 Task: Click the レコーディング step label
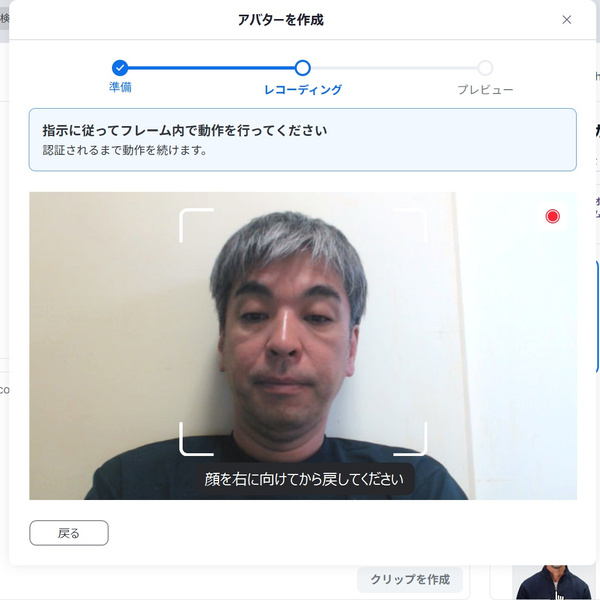point(303,90)
